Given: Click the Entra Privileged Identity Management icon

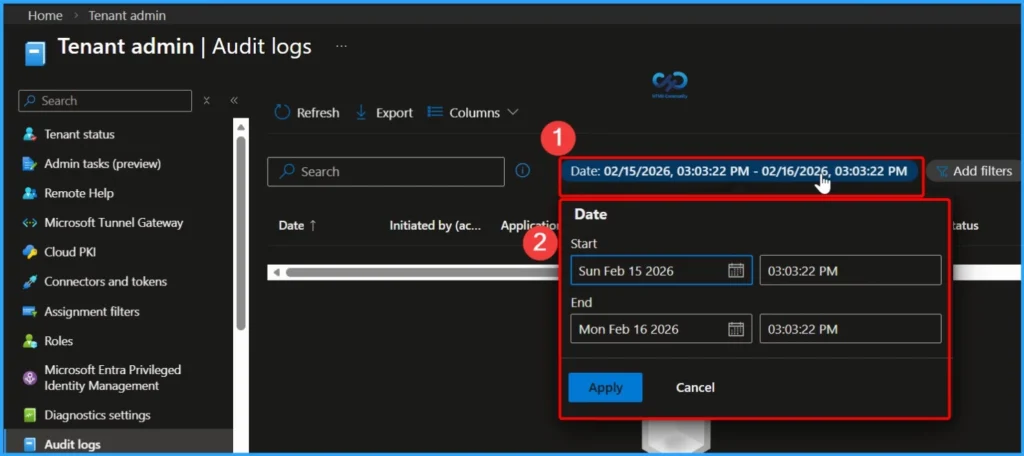Looking at the screenshot, I should click(x=29, y=378).
